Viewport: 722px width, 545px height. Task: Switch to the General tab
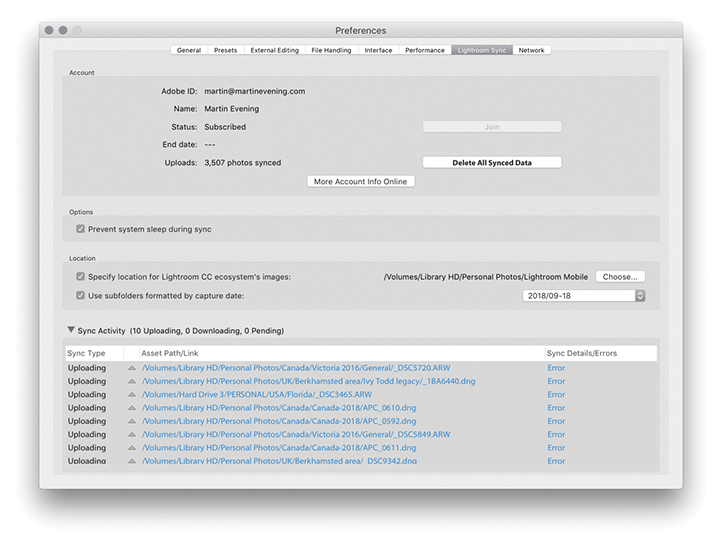[x=189, y=50]
